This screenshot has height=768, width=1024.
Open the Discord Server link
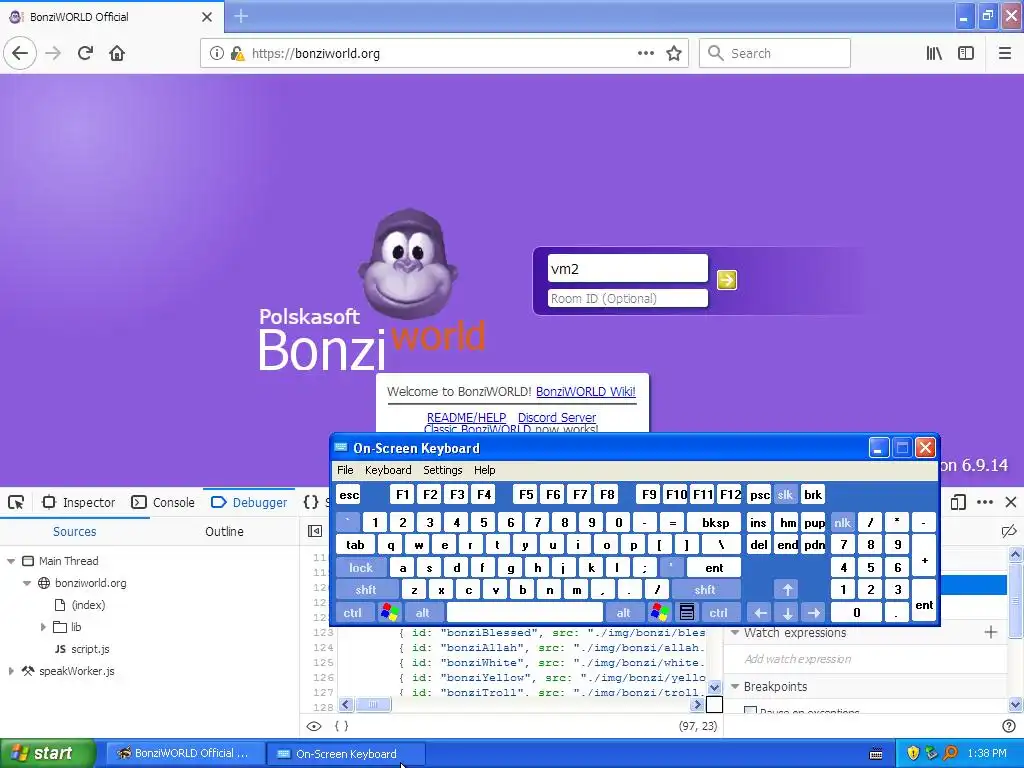tap(557, 417)
